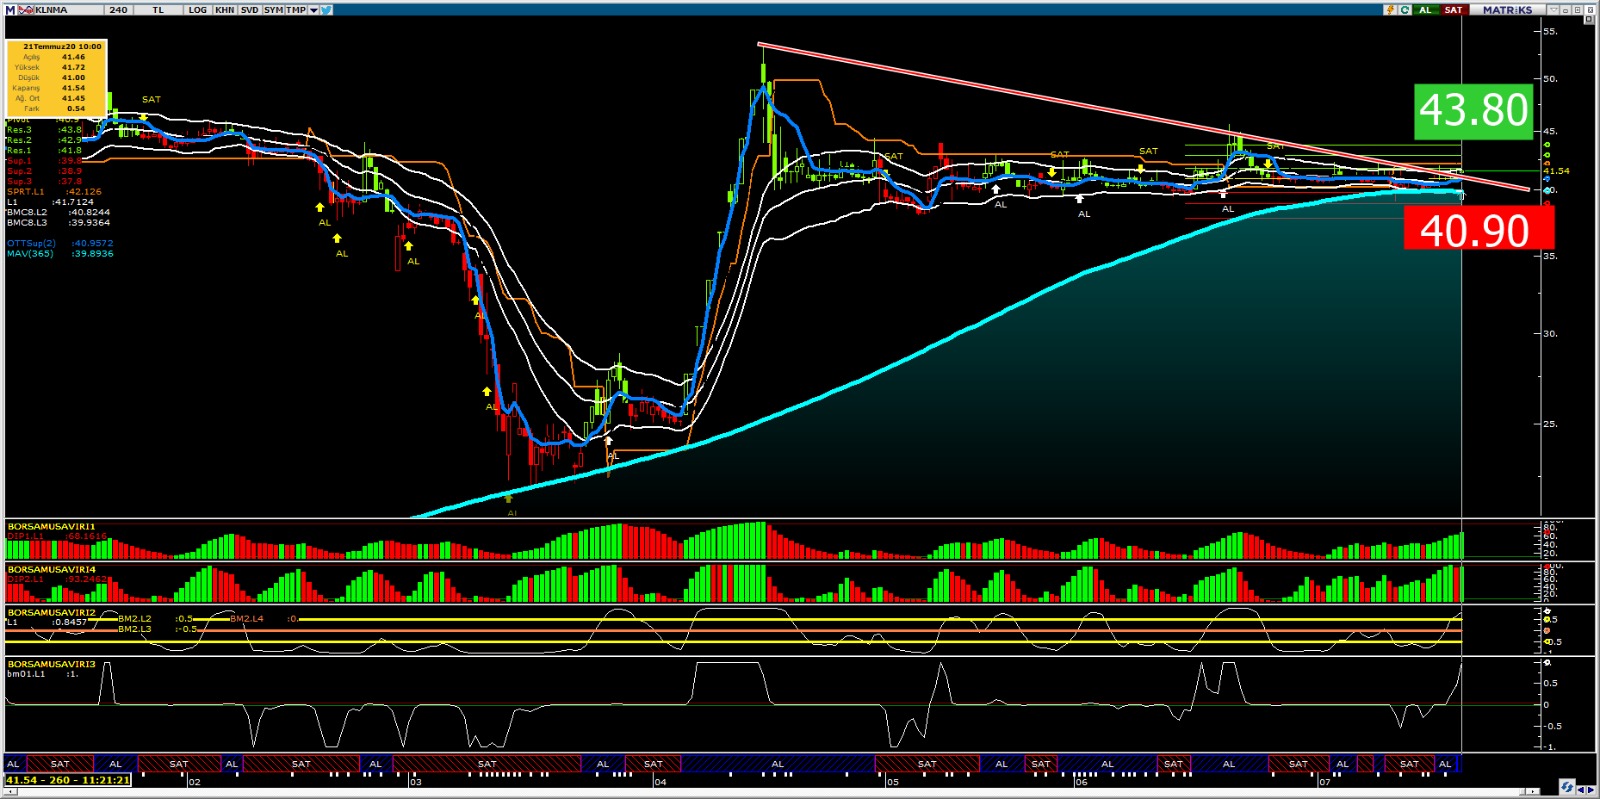Toggle the SVD option in toolbar
This screenshot has width=1600, height=799.
tap(249, 9)
